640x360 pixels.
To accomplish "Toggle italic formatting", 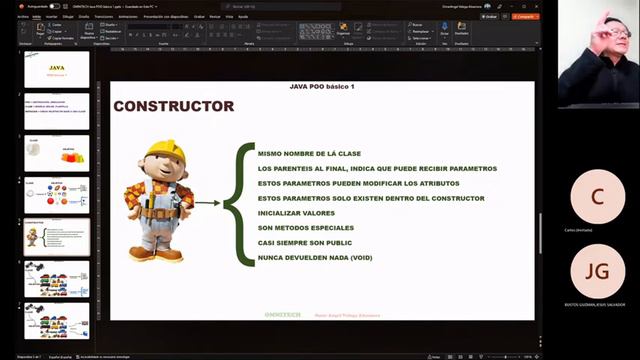I will 137,35.
